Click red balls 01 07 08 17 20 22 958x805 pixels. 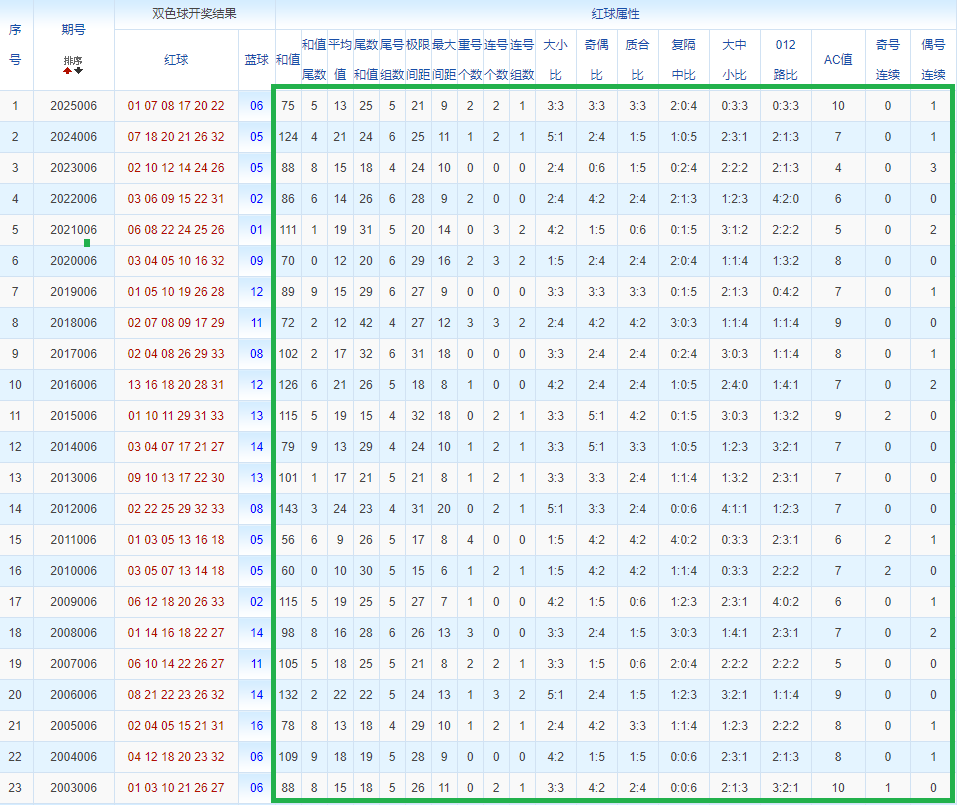176,106
